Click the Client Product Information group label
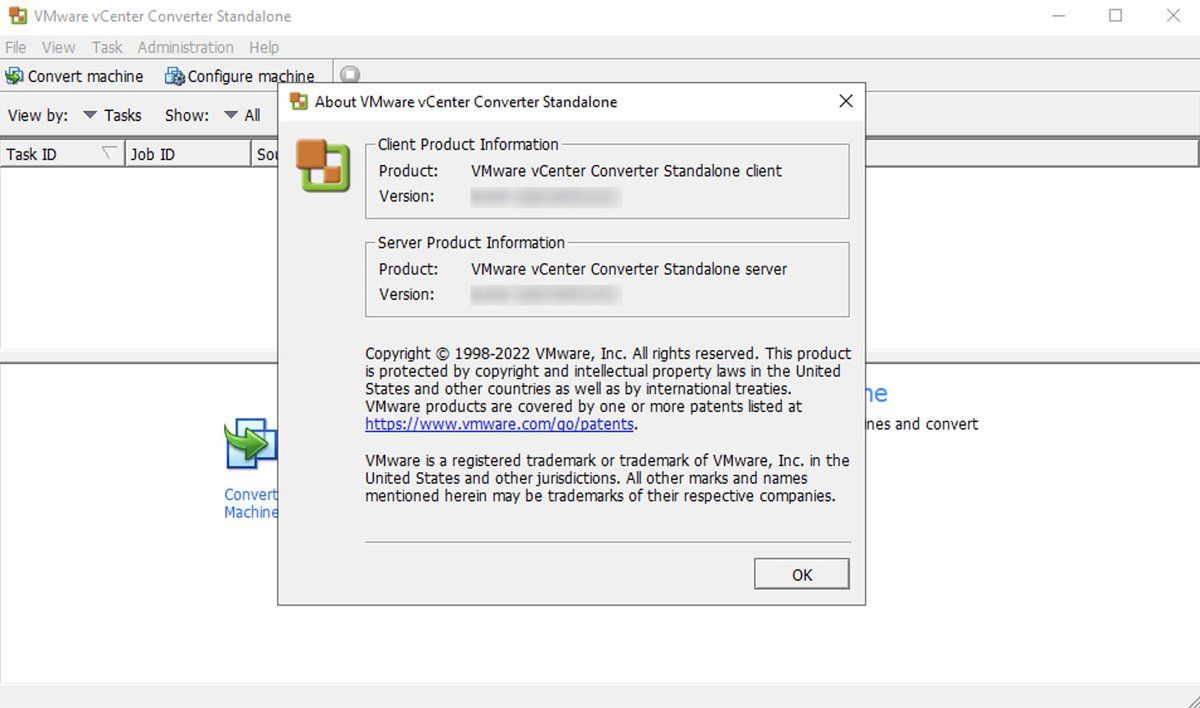Viewport: 1200px width, 708px height. click(x=468, y=145)
